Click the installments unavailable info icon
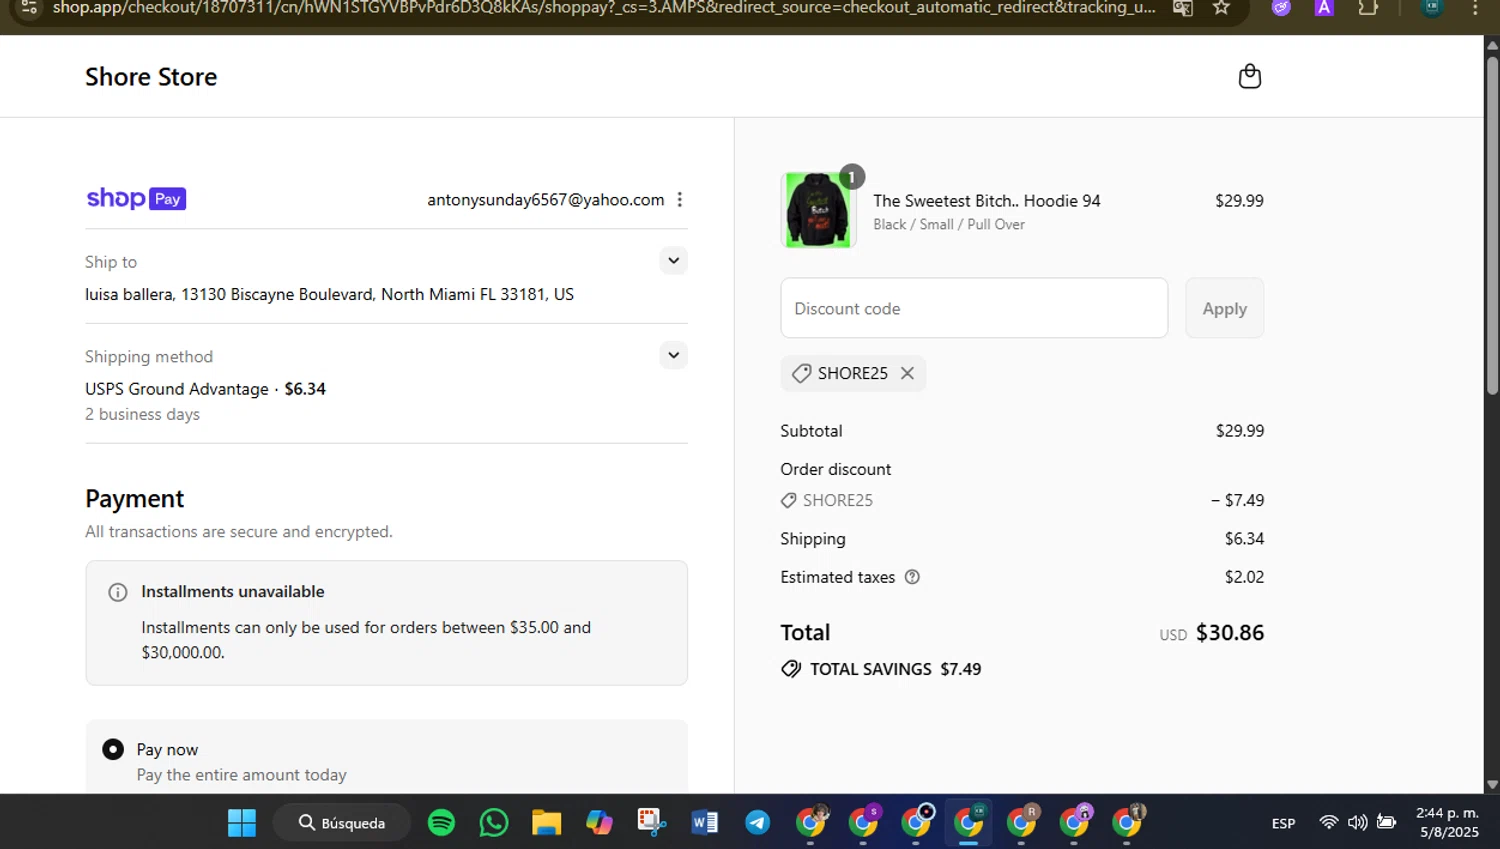The width and height of the screenshot is (1500, 849). (118, 592)
